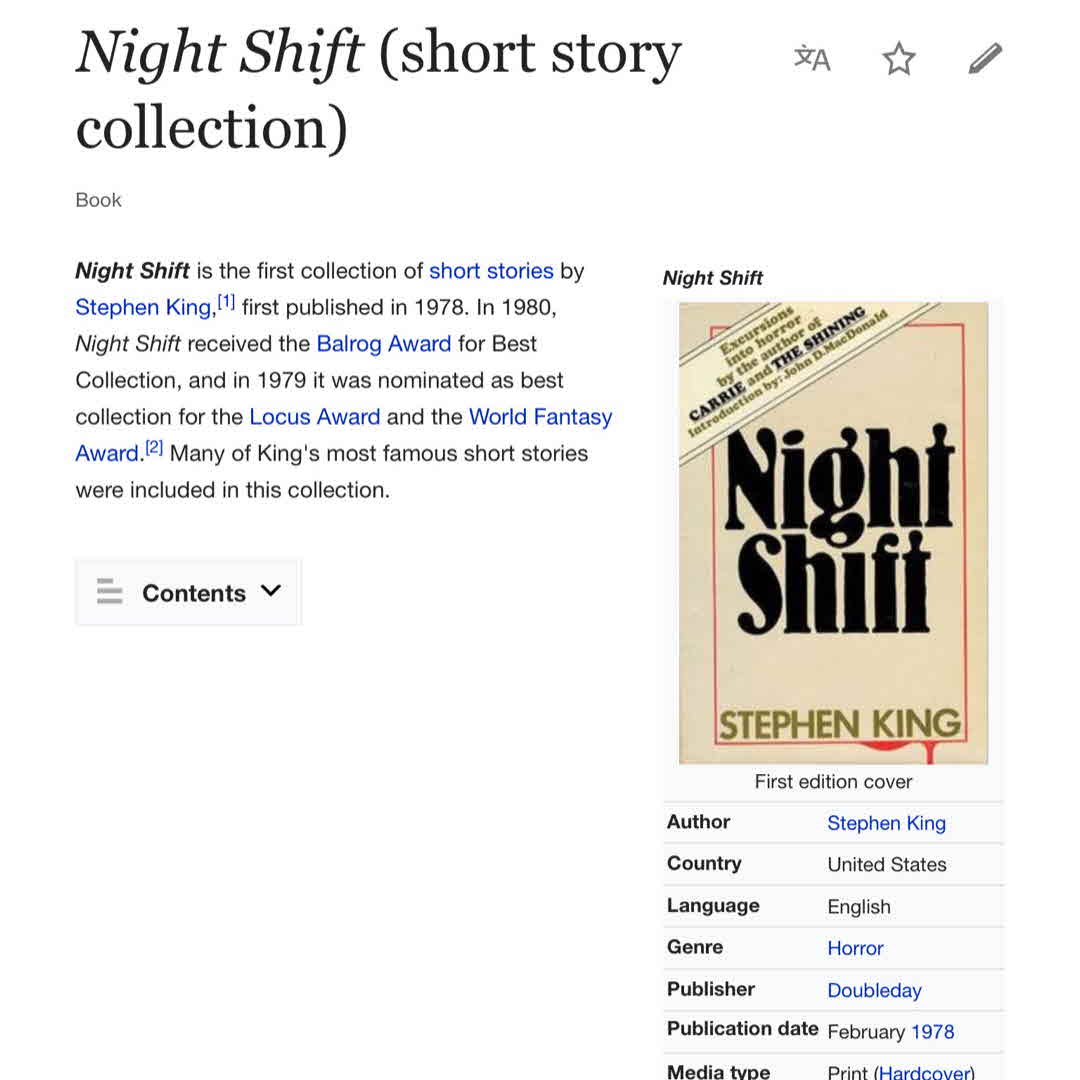1080x1080 pixels.
Task: Open the language translation icon
Action: [812, 59]
